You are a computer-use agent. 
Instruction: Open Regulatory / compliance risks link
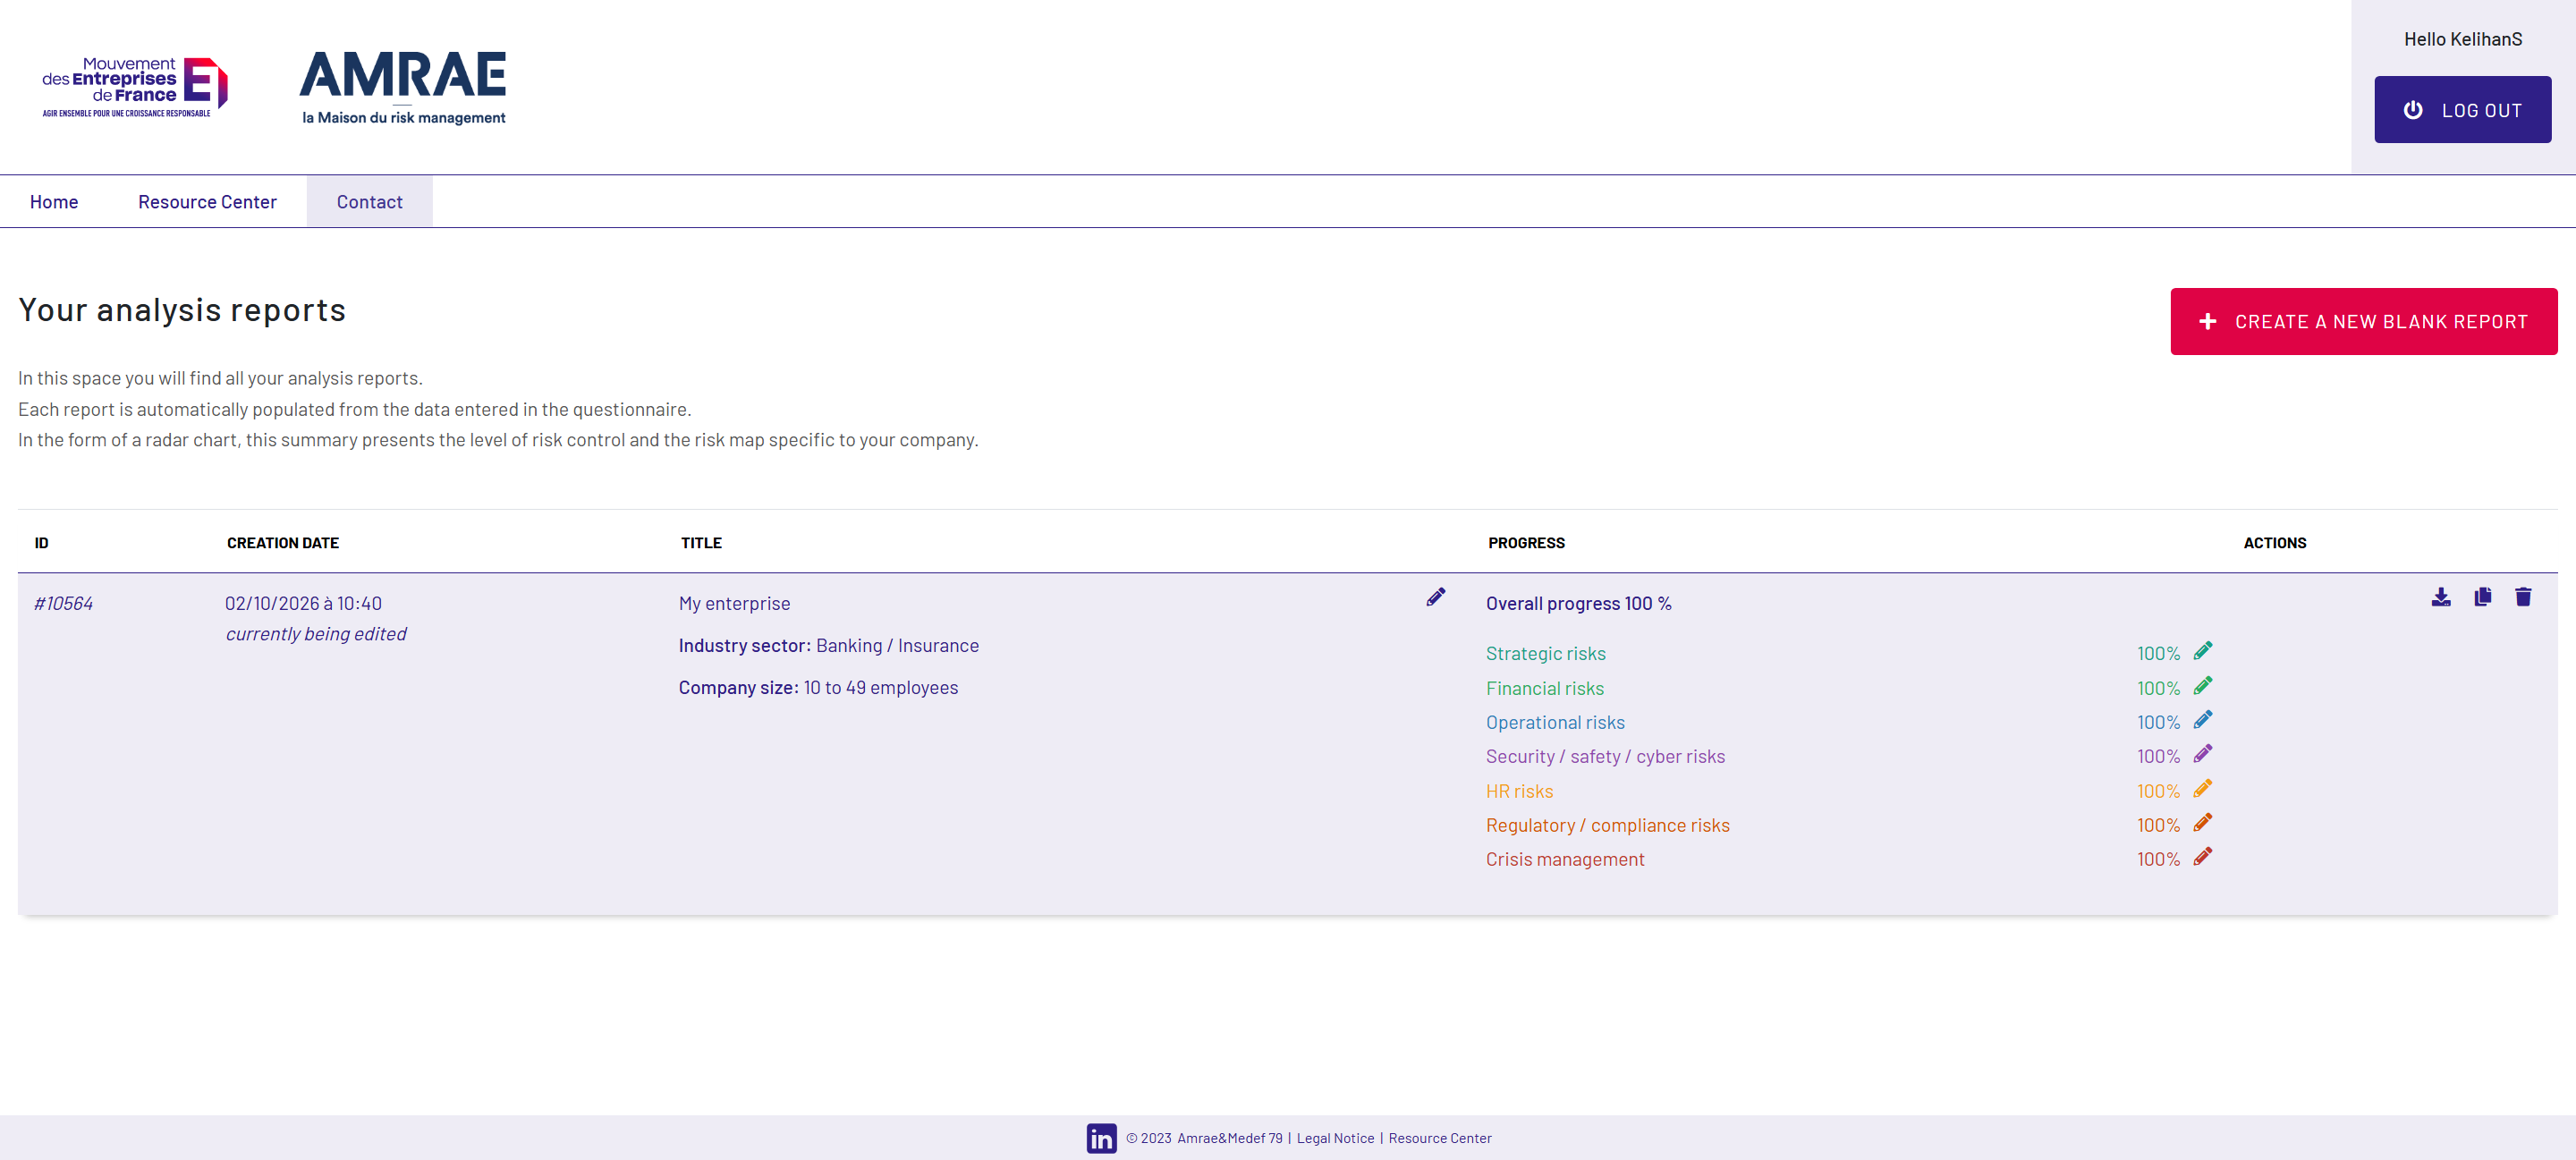coord(1607,826)
